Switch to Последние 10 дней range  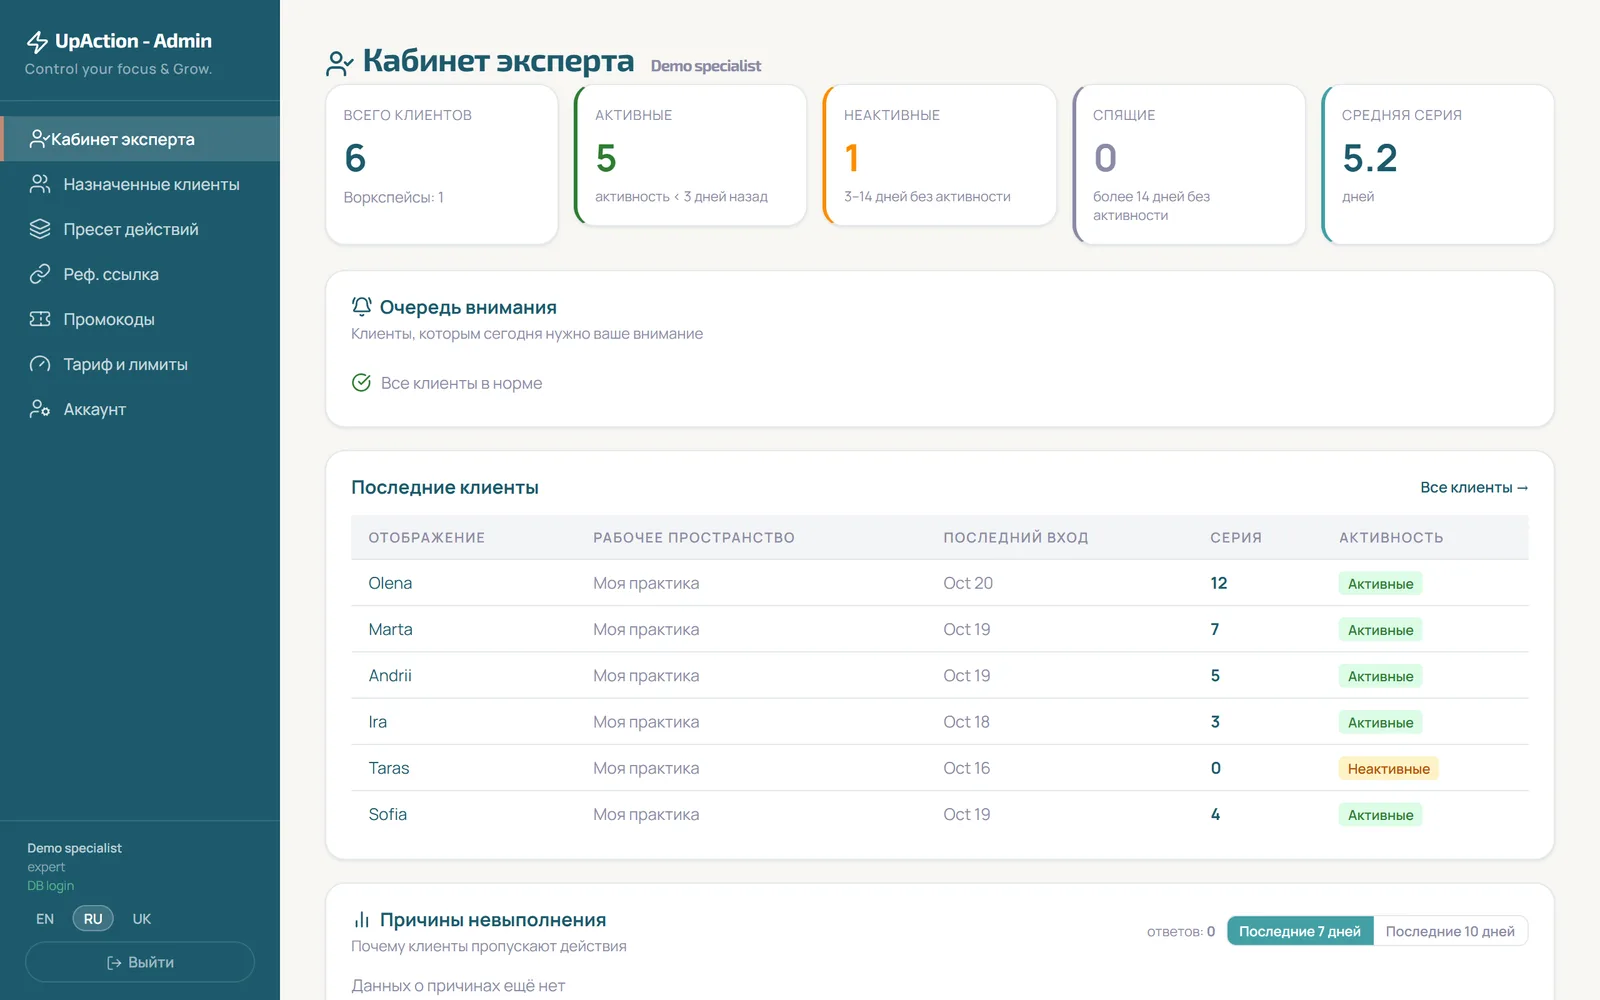1450,931
